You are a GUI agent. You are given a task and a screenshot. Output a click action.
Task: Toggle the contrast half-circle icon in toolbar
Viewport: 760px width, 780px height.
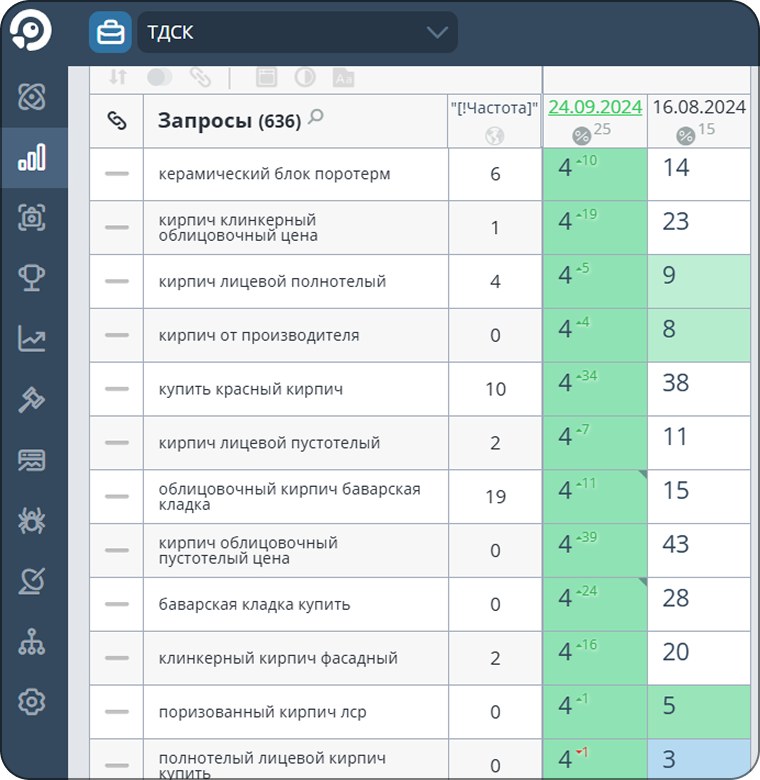(304, 77)
